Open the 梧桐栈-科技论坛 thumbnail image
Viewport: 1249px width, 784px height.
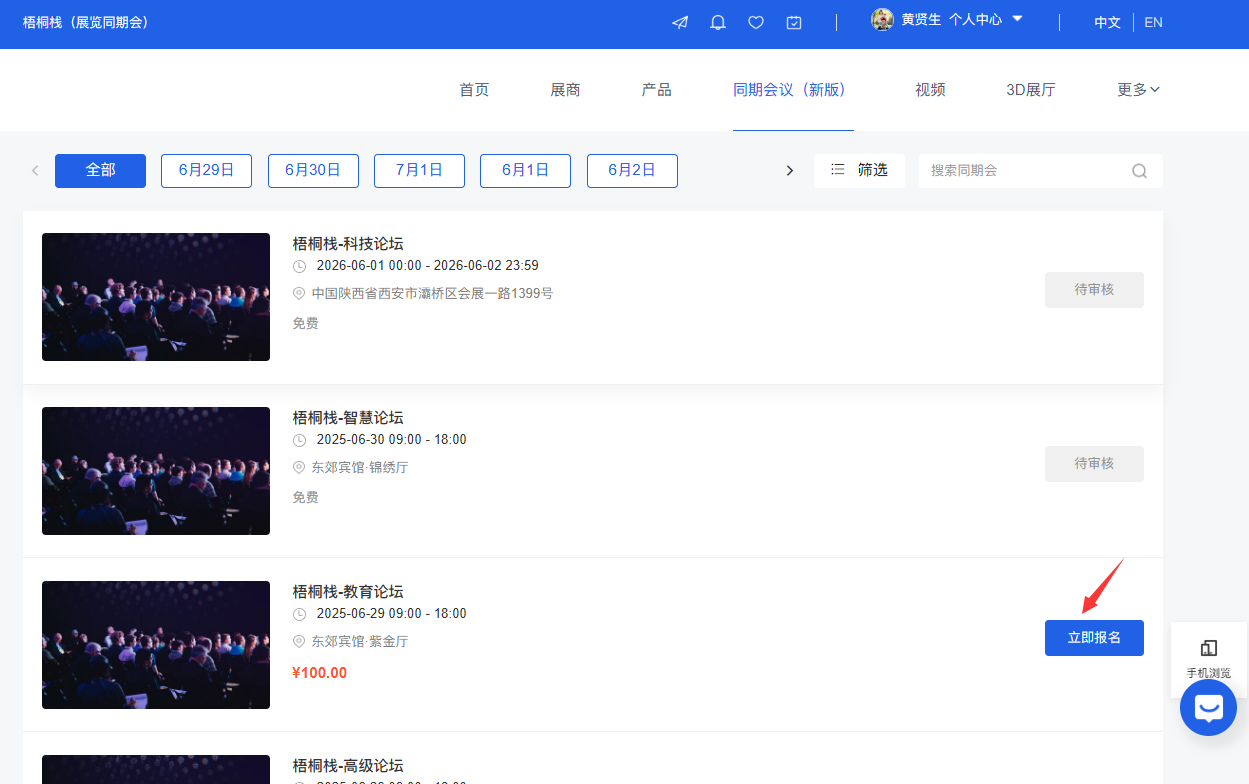pyautogui.click(x=156, y=297)
